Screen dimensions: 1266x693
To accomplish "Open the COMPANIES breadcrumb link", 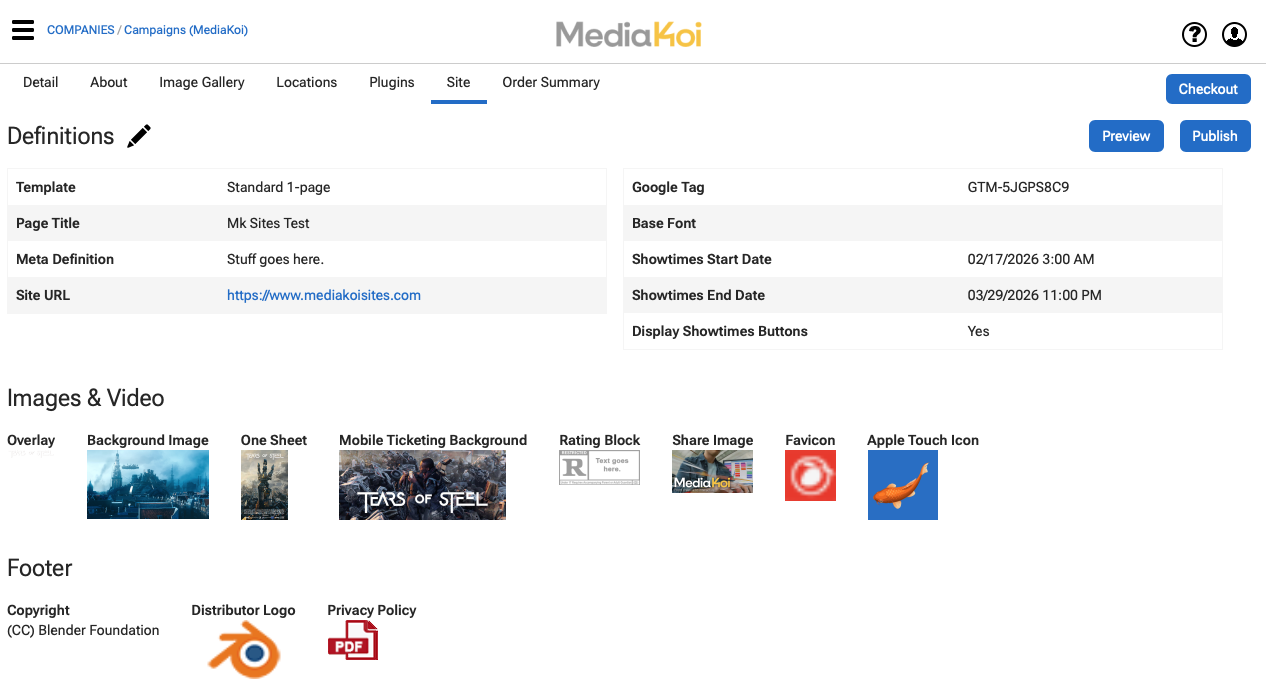I will 81,30.
